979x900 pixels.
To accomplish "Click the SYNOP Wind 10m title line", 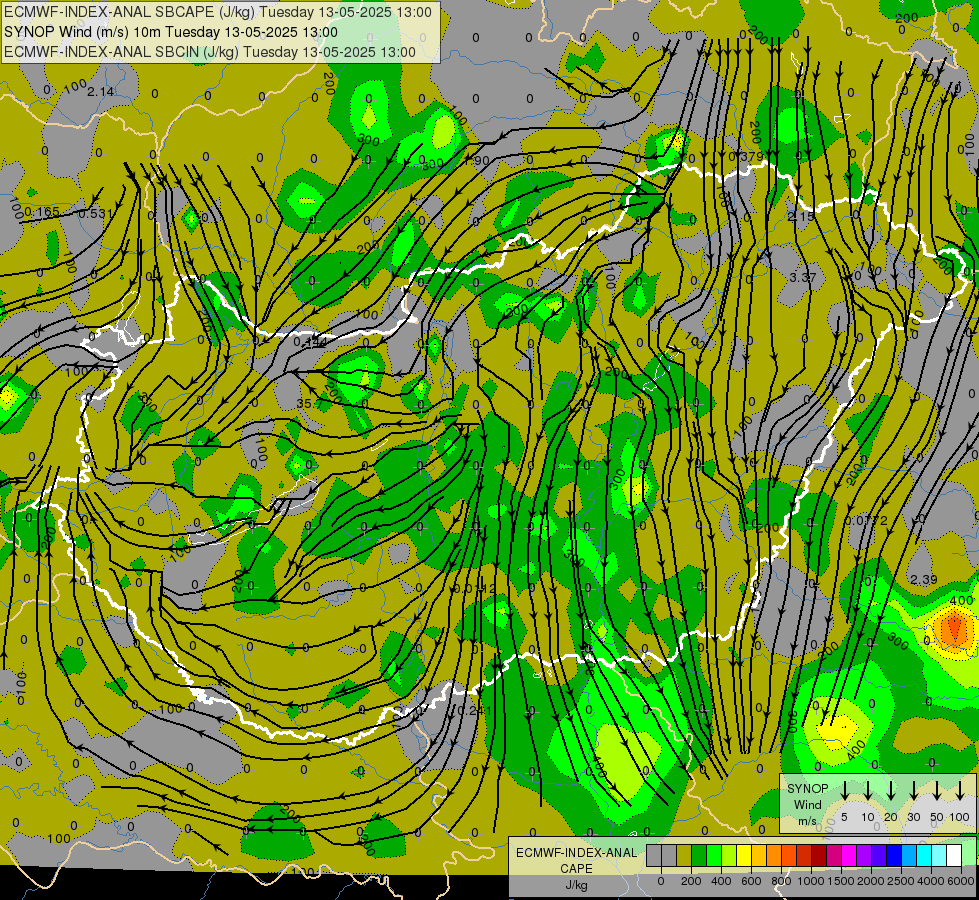I will coord(170,32).
